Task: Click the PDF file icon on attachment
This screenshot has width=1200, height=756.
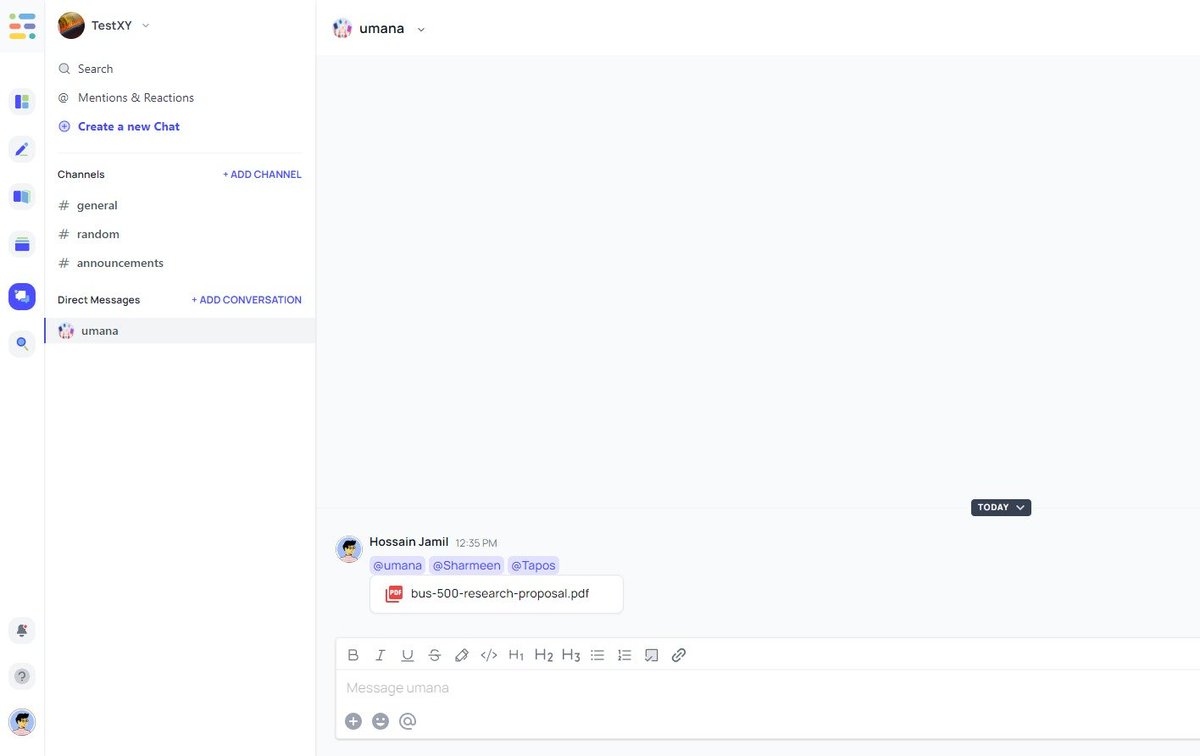Action: (x=394, y=593)
